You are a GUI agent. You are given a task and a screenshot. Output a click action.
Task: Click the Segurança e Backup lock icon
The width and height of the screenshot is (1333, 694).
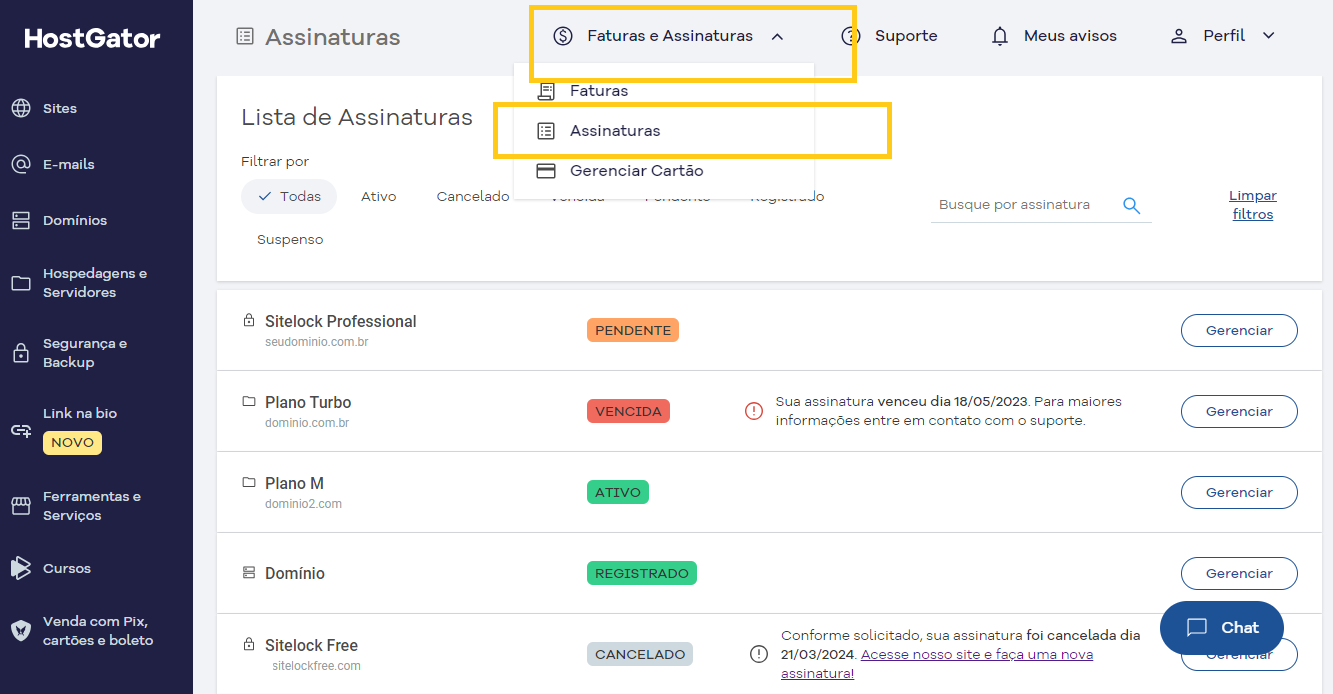21,353
